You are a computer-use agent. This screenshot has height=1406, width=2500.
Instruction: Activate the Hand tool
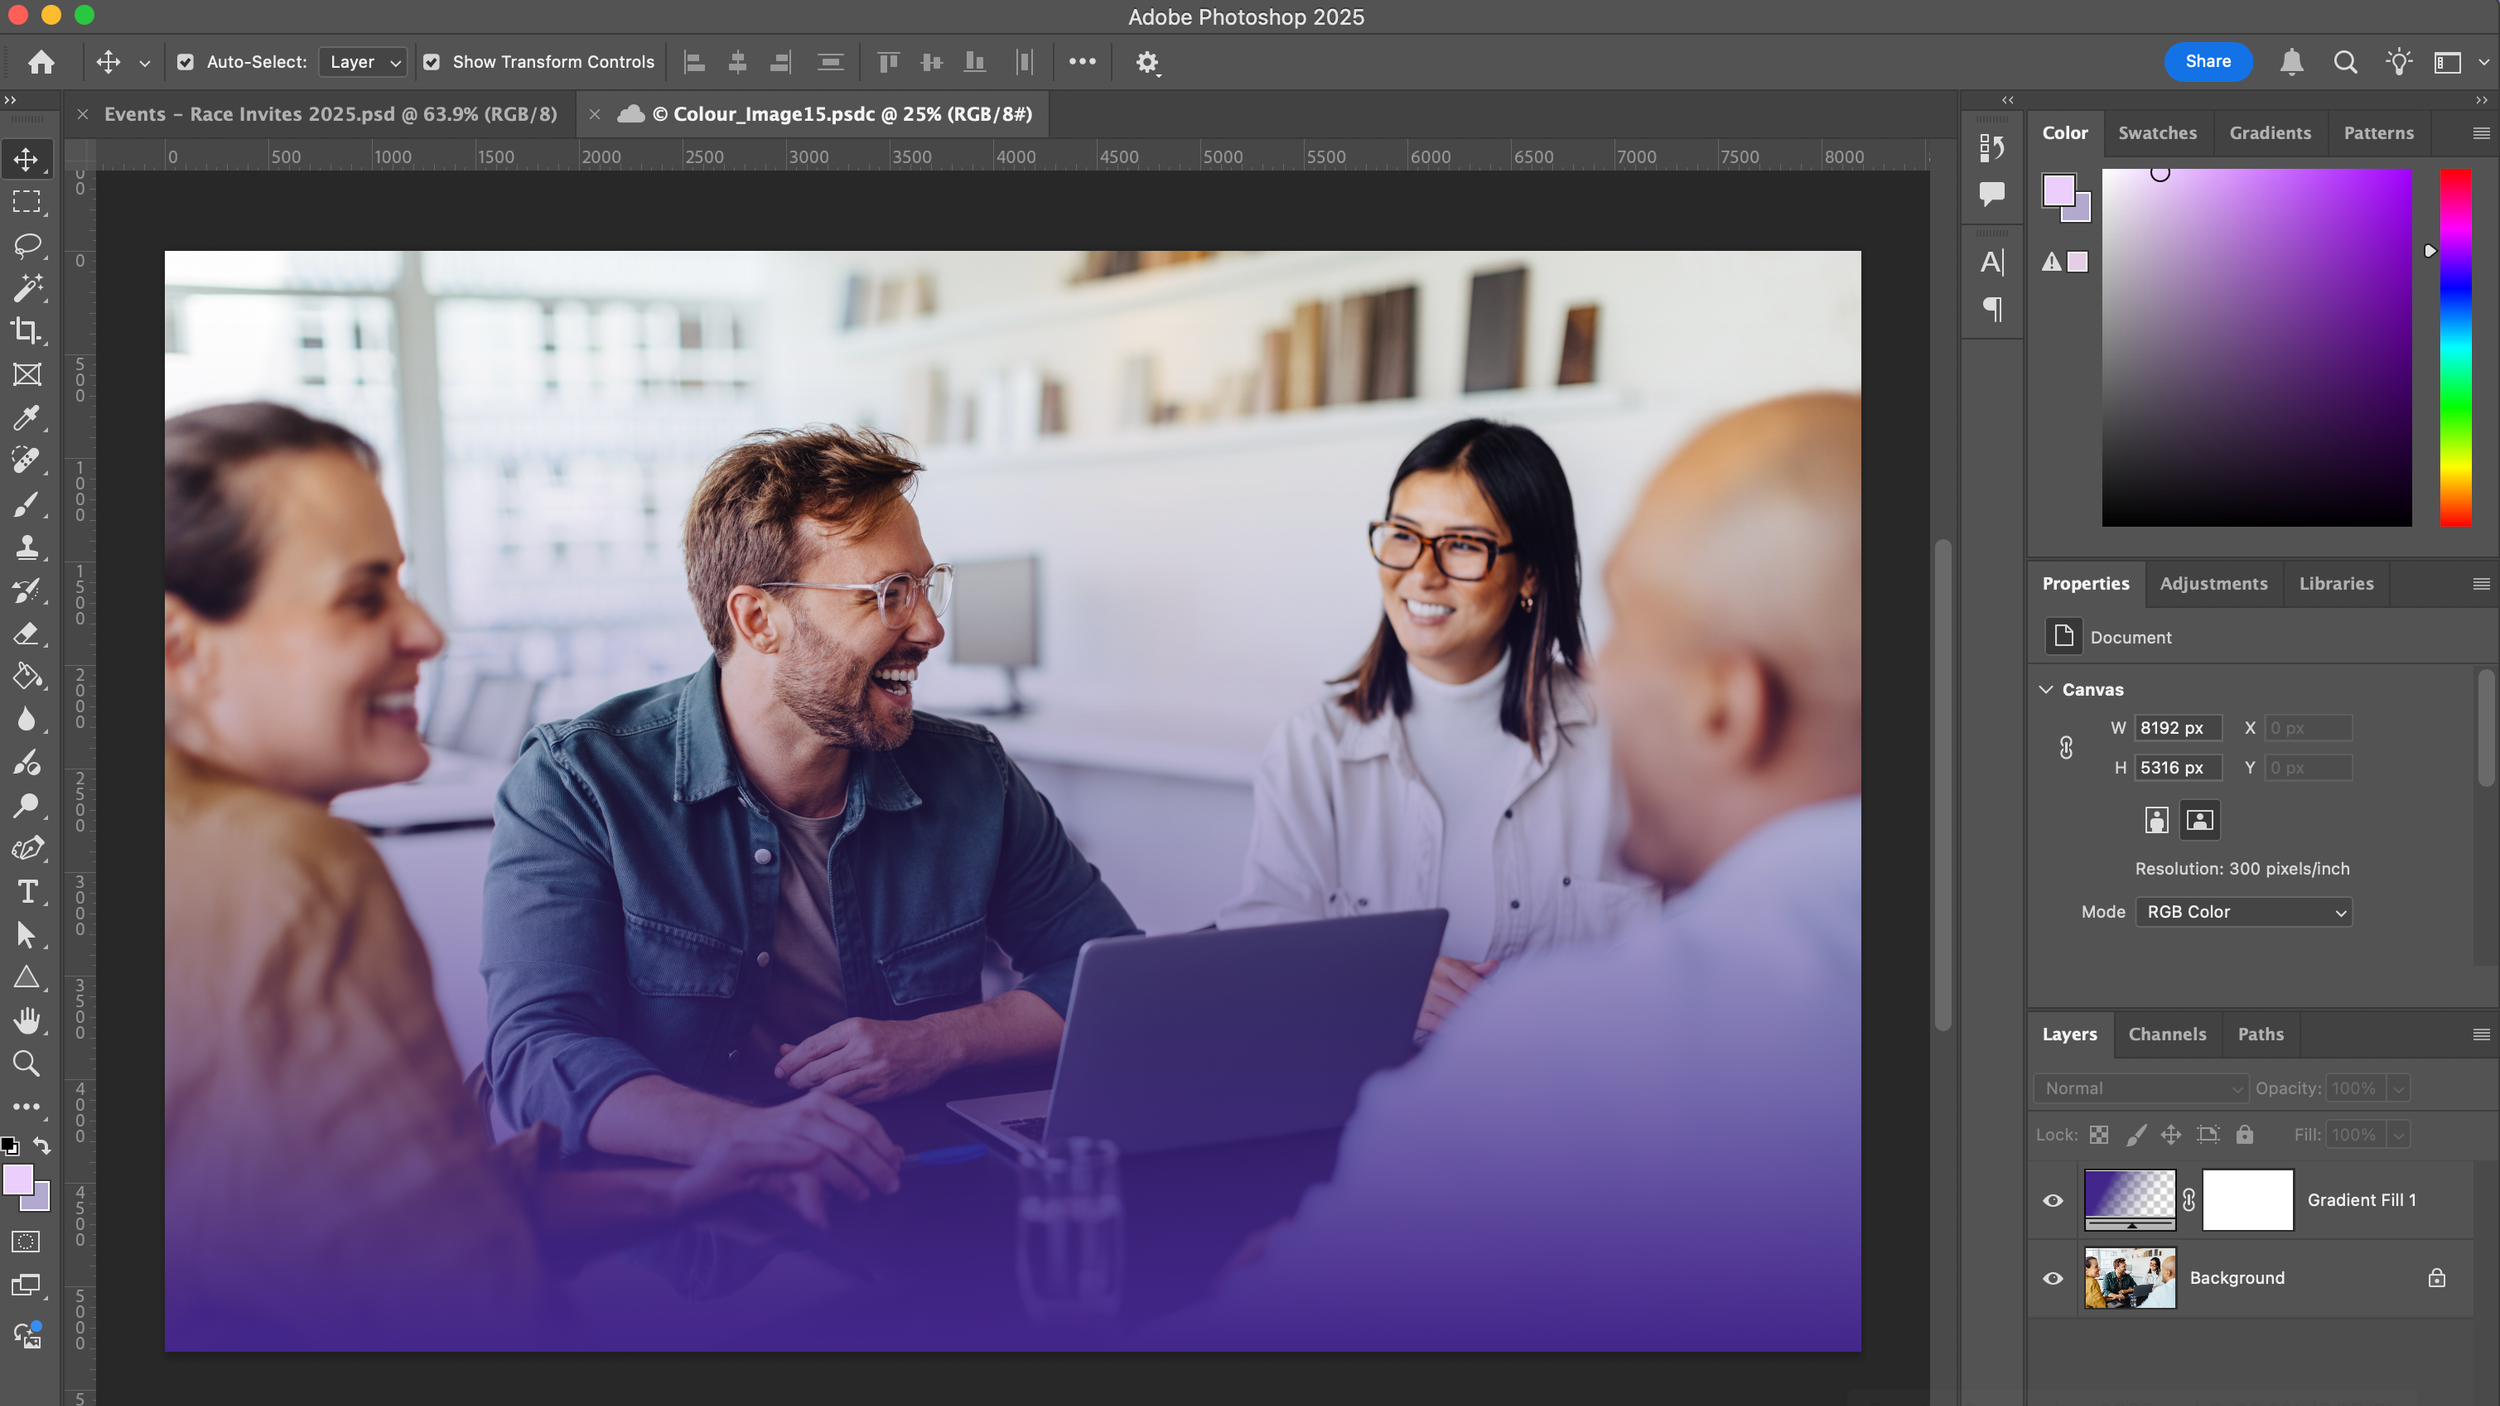27,1020
